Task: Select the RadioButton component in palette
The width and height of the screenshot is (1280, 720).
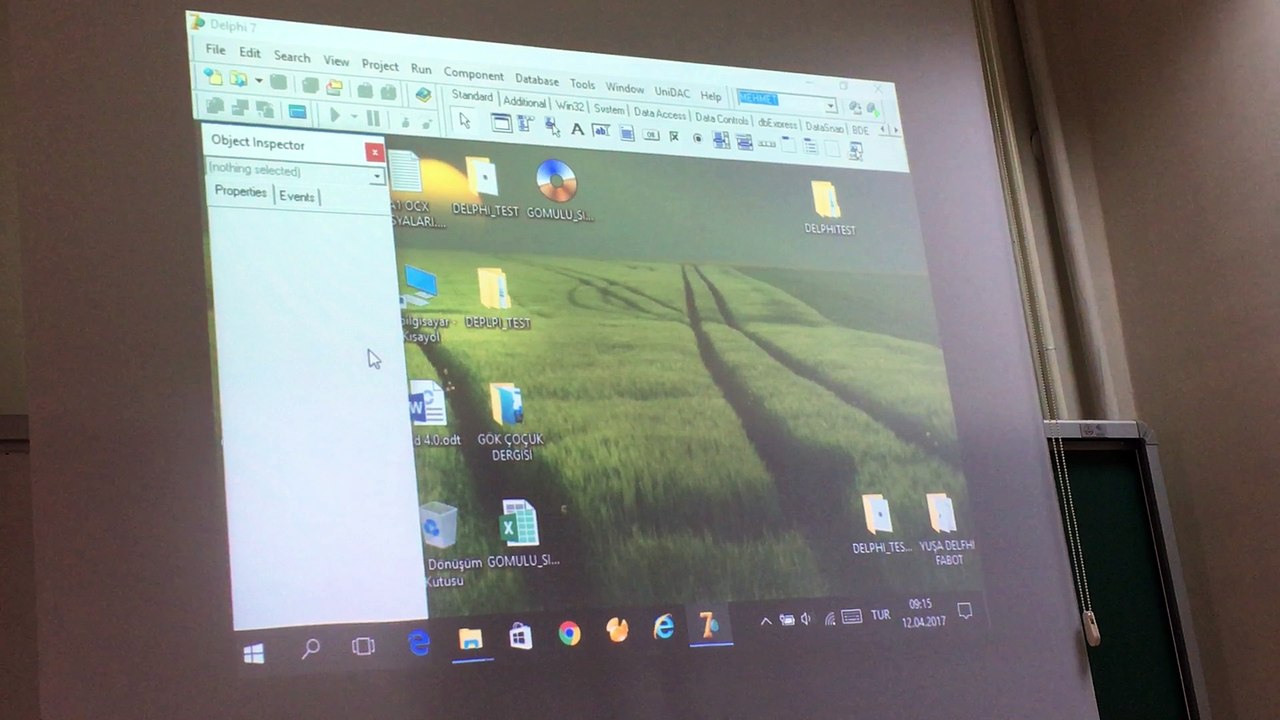Action: (x=697, y=138)
